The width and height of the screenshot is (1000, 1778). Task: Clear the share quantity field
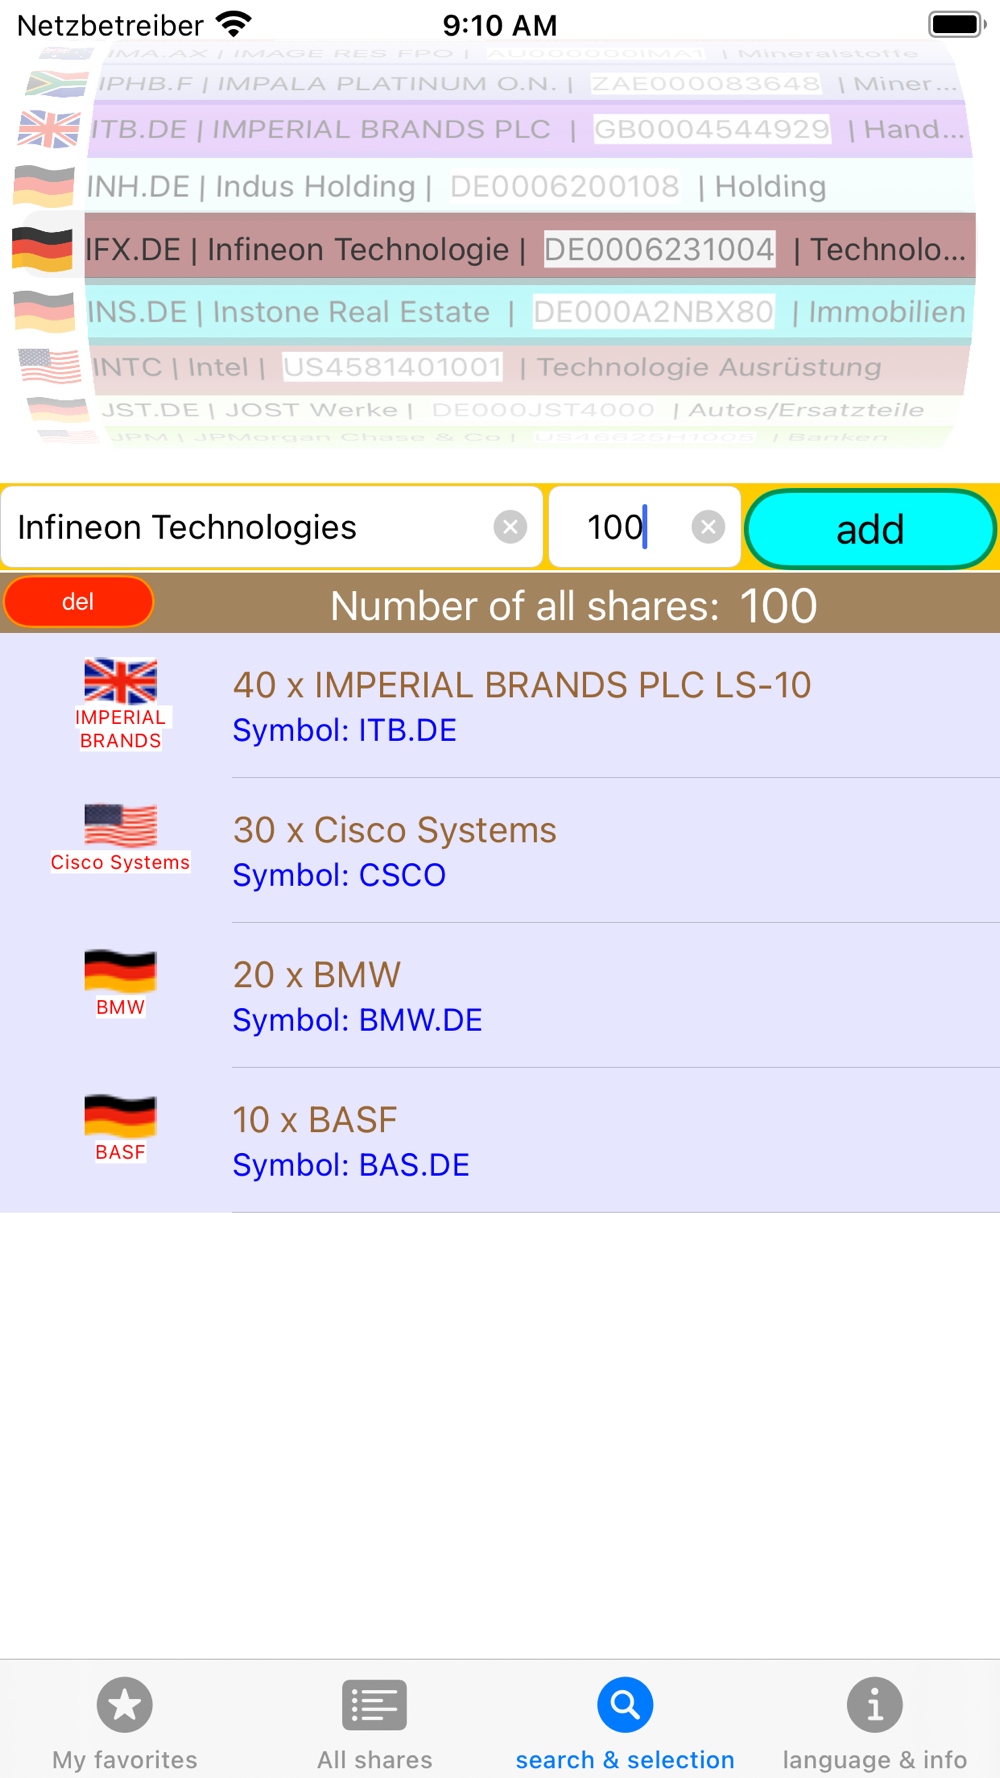tap(708, 527)
